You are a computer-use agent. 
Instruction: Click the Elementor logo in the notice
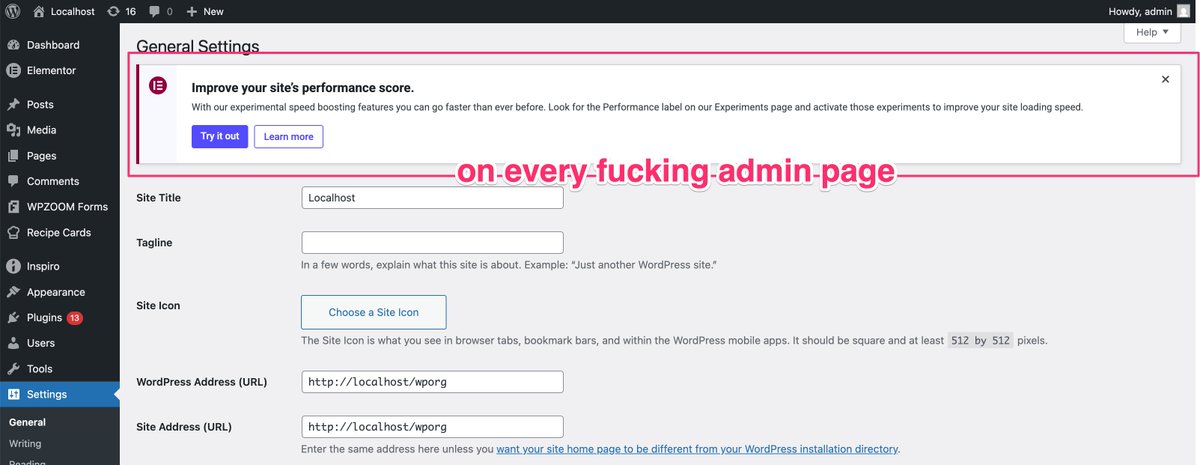(158, 86)
